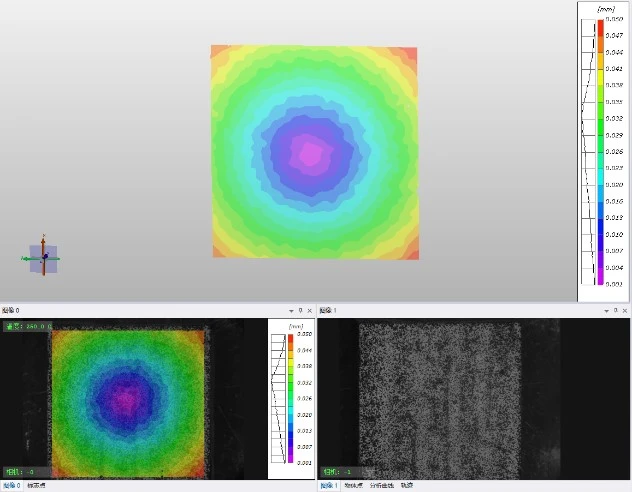632x492 pixels.
Task: Open the 分析曲线 tab
Action: click(x=381, y=486)
